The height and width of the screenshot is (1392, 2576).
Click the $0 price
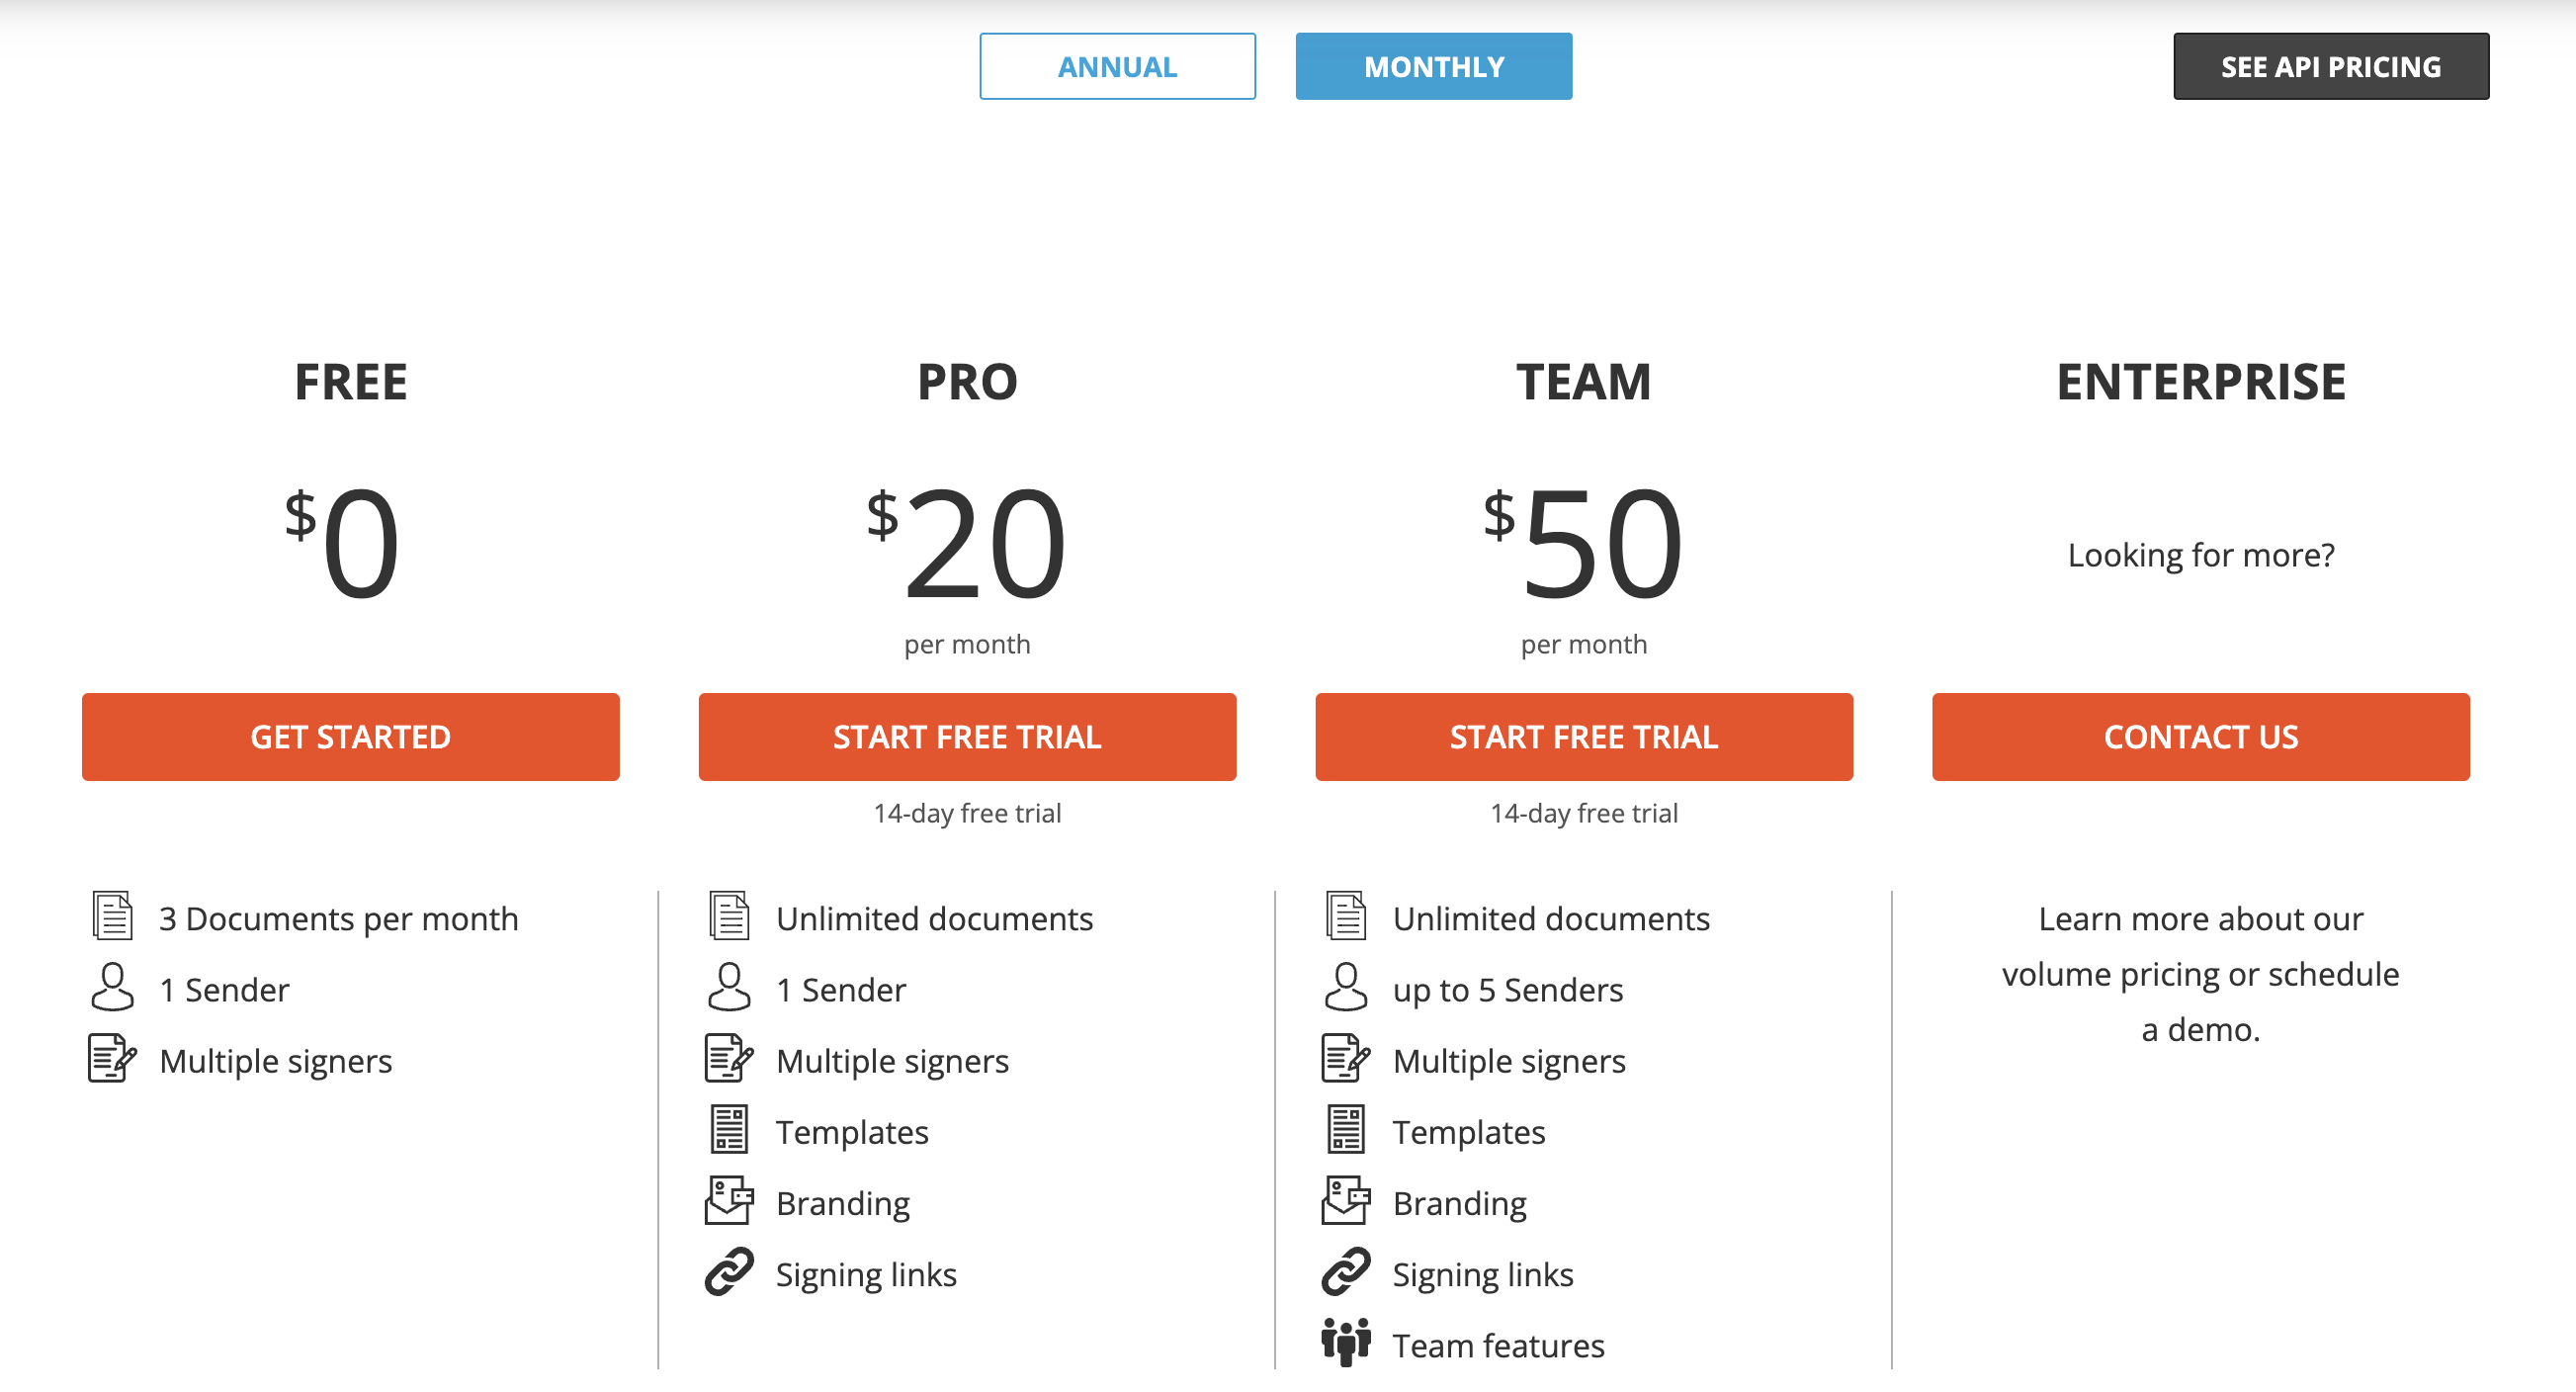(x=343, y=542)
